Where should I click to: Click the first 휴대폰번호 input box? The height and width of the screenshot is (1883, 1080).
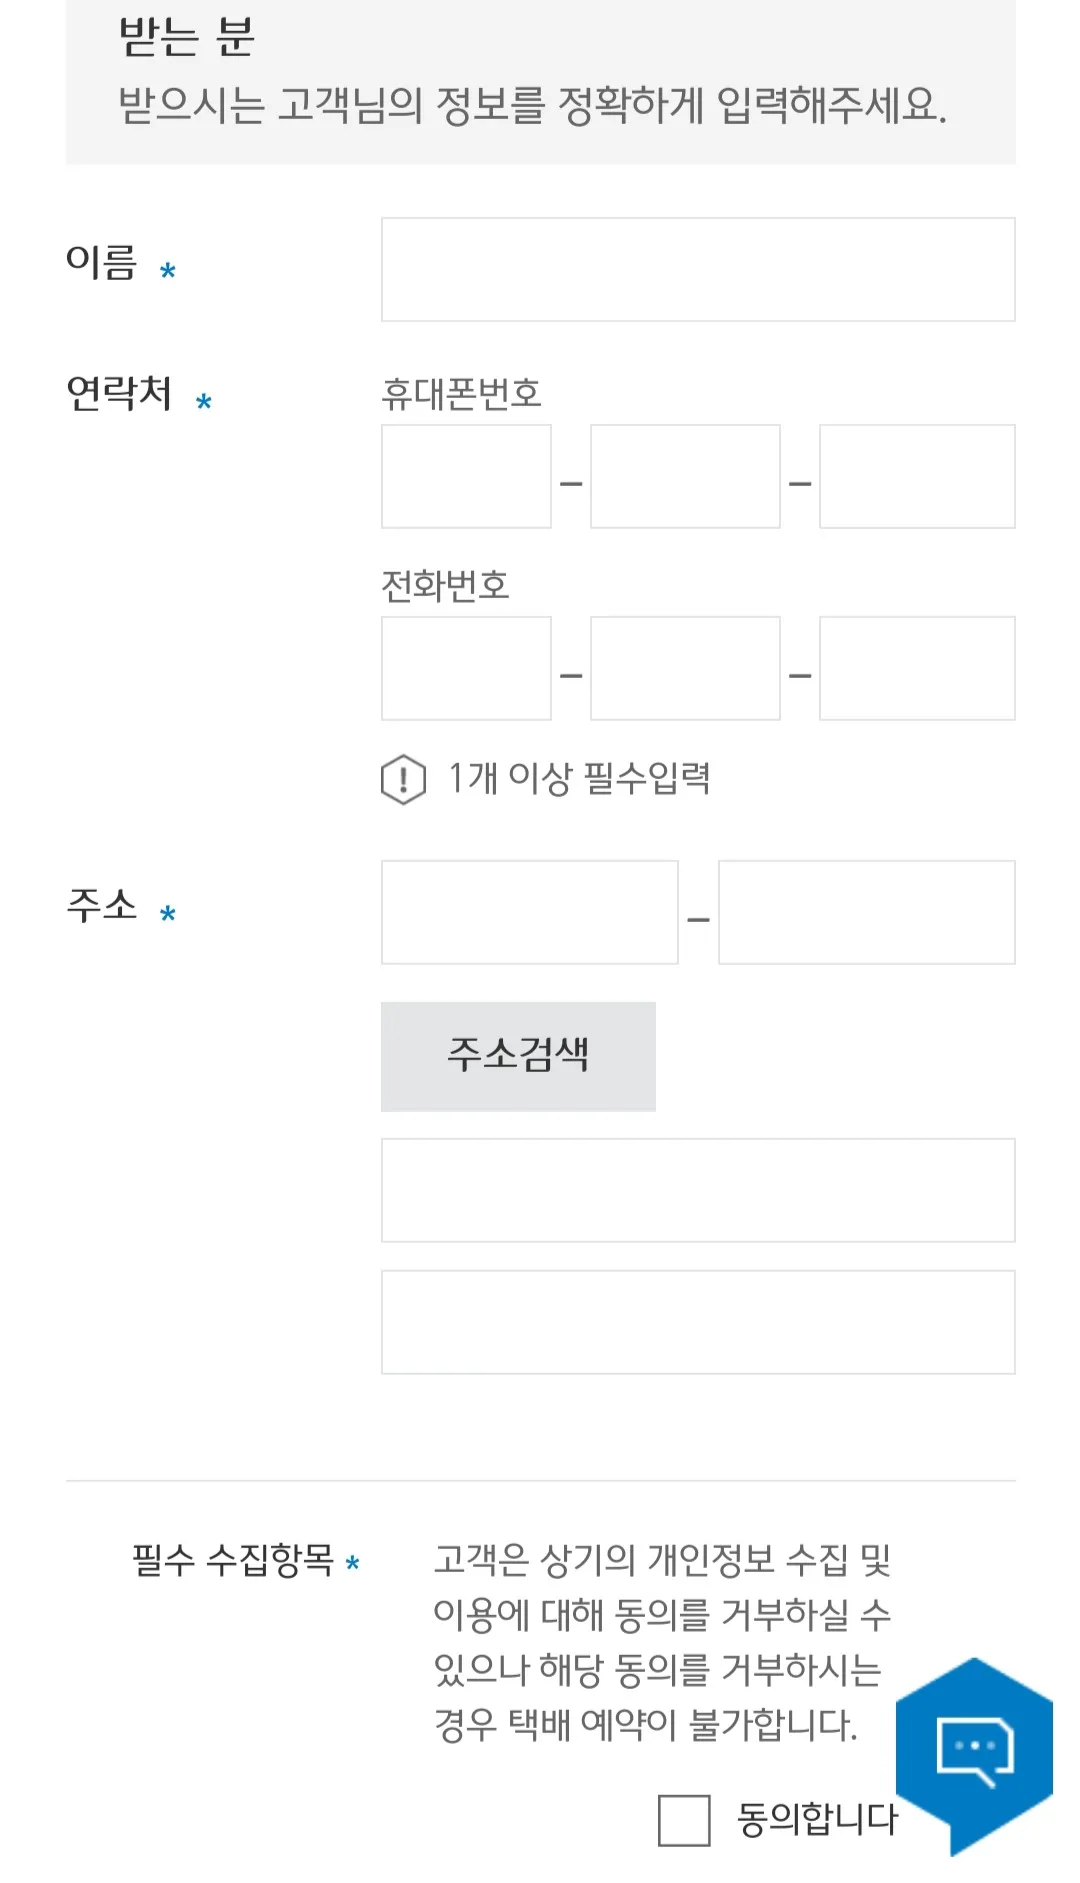coord(466,475)
